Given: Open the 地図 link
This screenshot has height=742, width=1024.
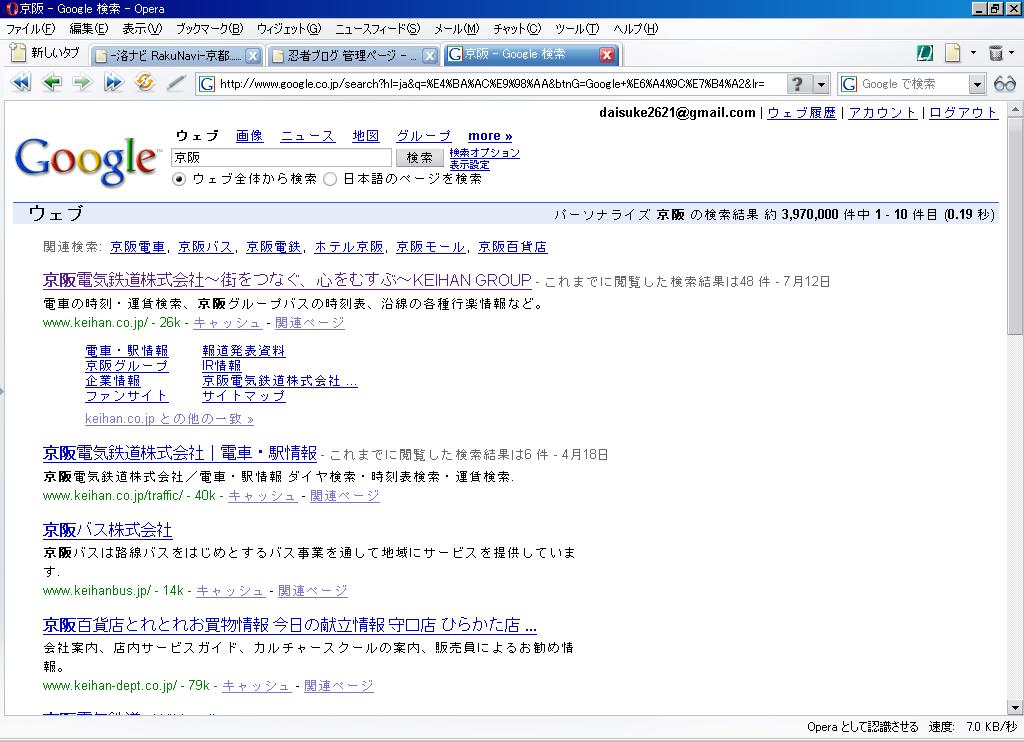Looking at the screenshot, I should (x=366, y=136).
